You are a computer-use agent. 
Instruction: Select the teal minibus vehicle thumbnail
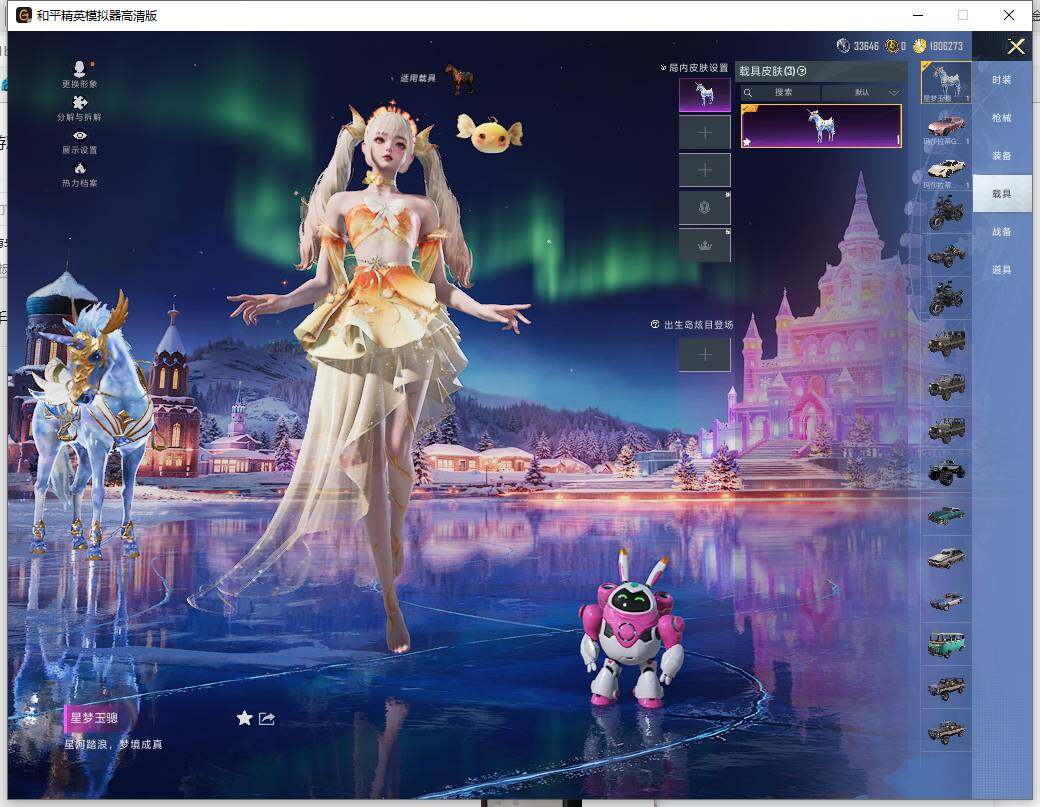point(946,644)
